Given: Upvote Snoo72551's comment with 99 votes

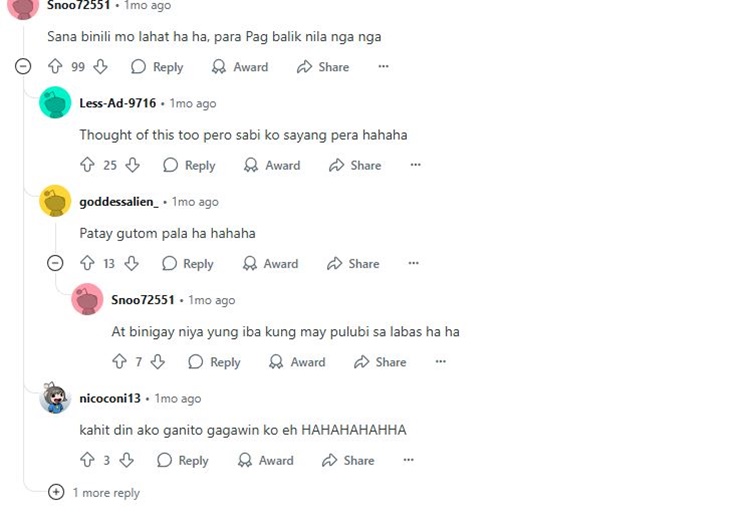Looking at the screenshot, I should tap(55, 66).
